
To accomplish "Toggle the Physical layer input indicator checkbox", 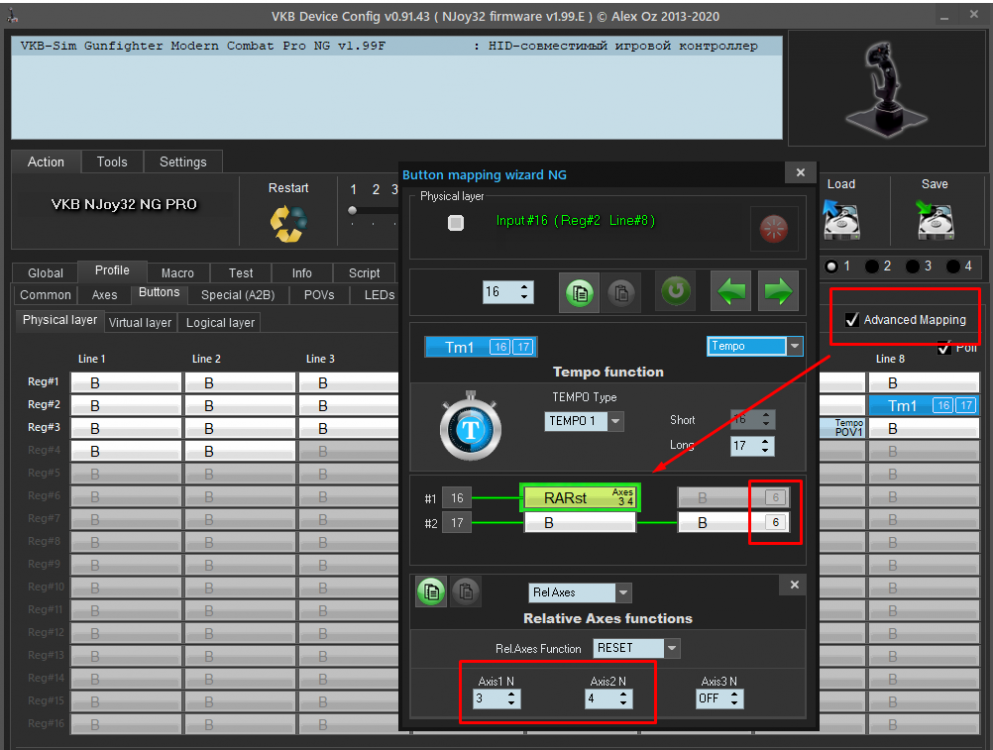I will pos(456,223).
